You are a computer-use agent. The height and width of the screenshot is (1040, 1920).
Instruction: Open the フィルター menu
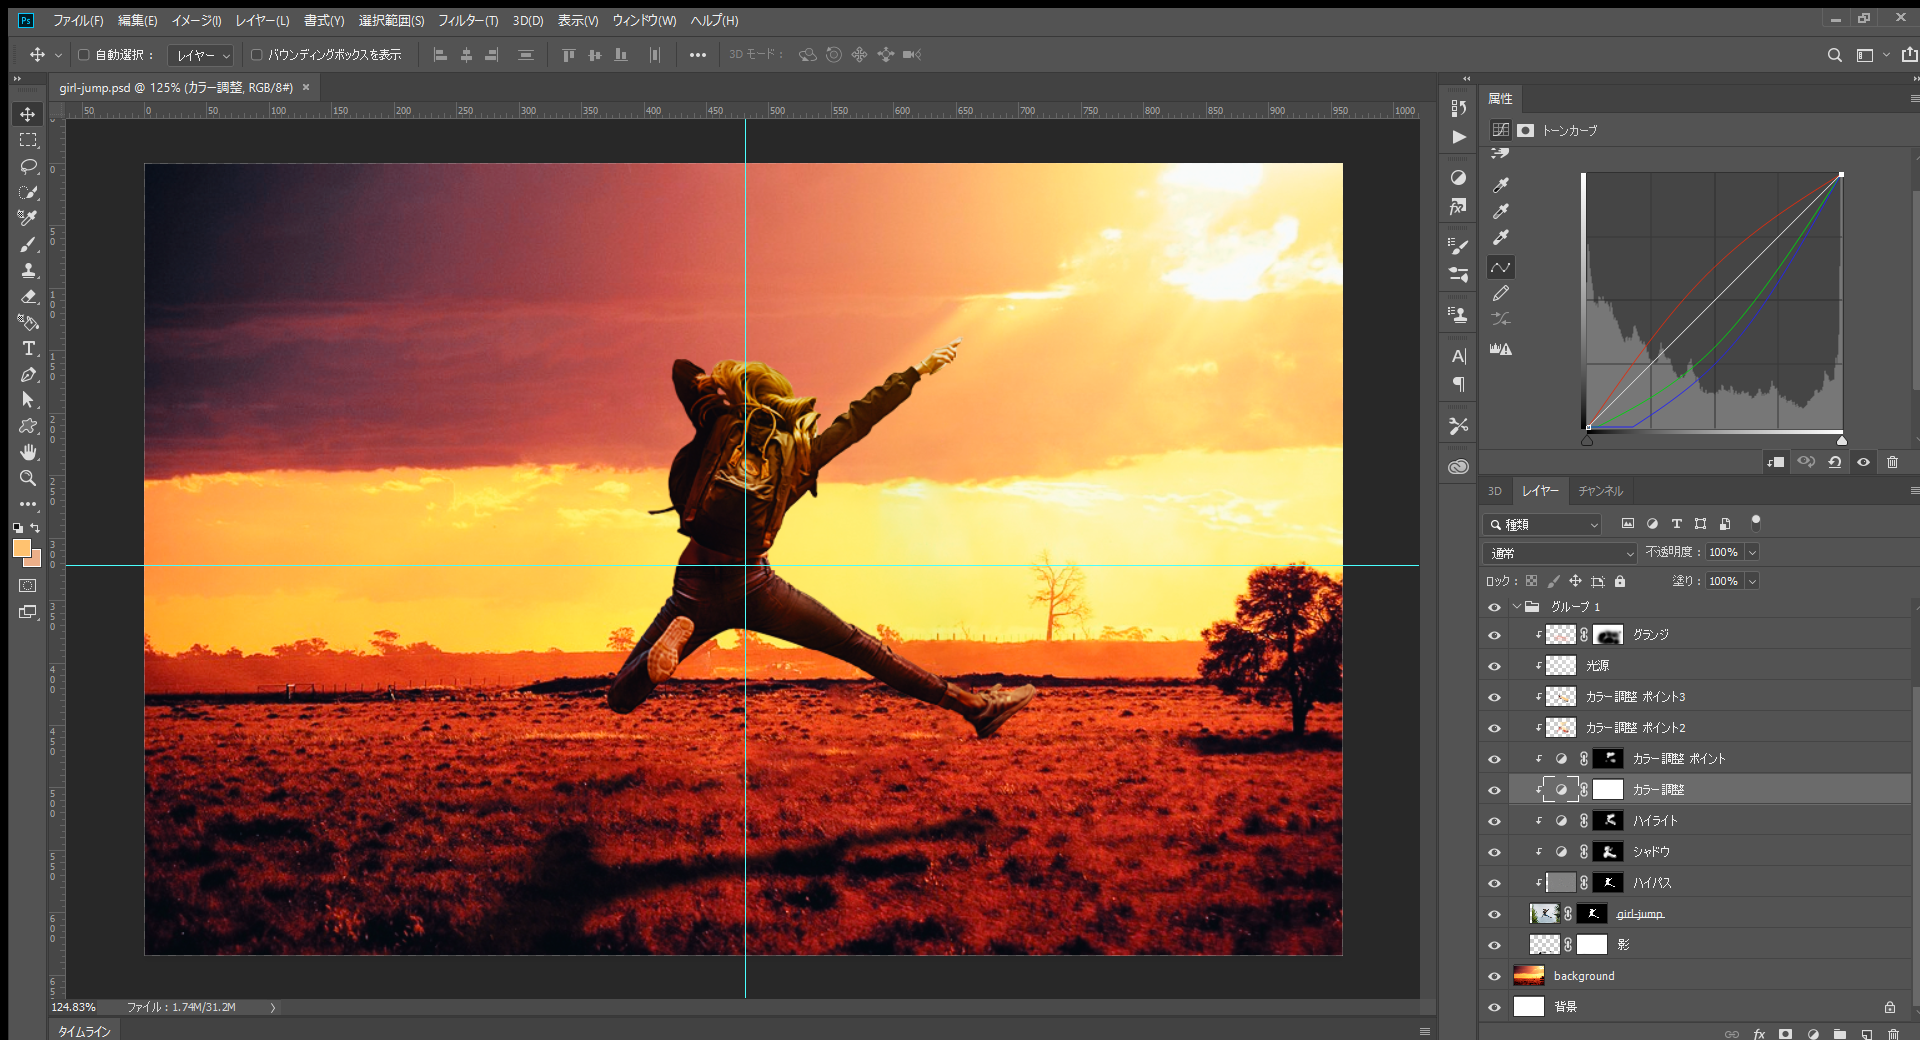(467, 20)
